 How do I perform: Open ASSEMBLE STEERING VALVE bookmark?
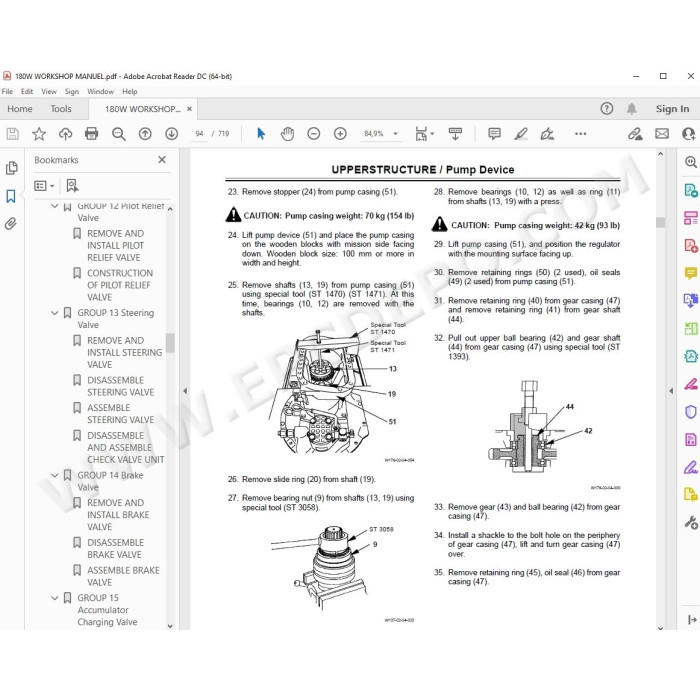[121, 414]
